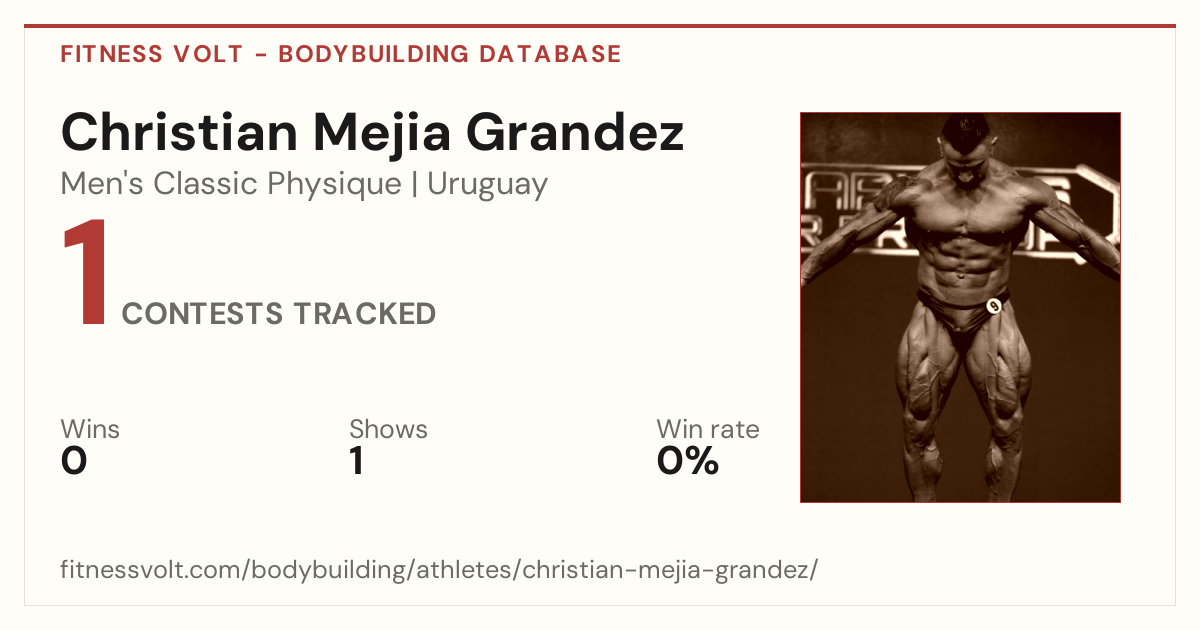Click the 0% win rate value
This screenshot has height=630, width=1200.
click(x=688, y=461)
